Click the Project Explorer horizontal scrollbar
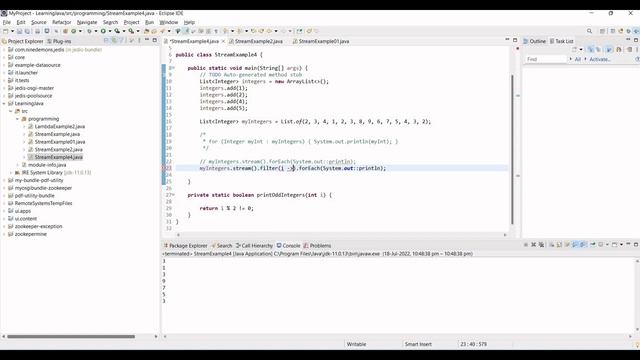This screenshot has height=360, width=640. [71, 337]
